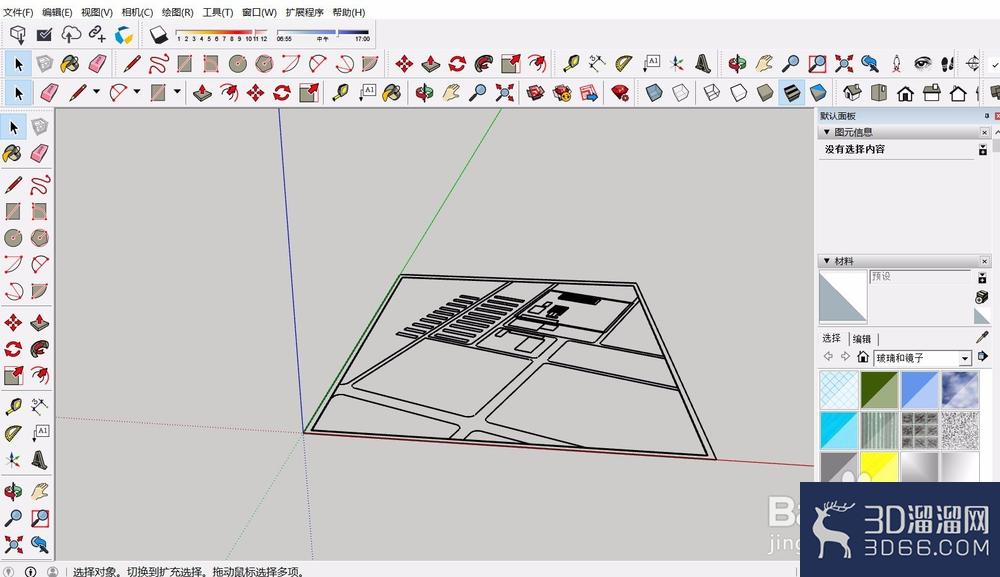The image size is (1000, 577).
Task: Enable Wireframe face style
Action: click(712, 93)
